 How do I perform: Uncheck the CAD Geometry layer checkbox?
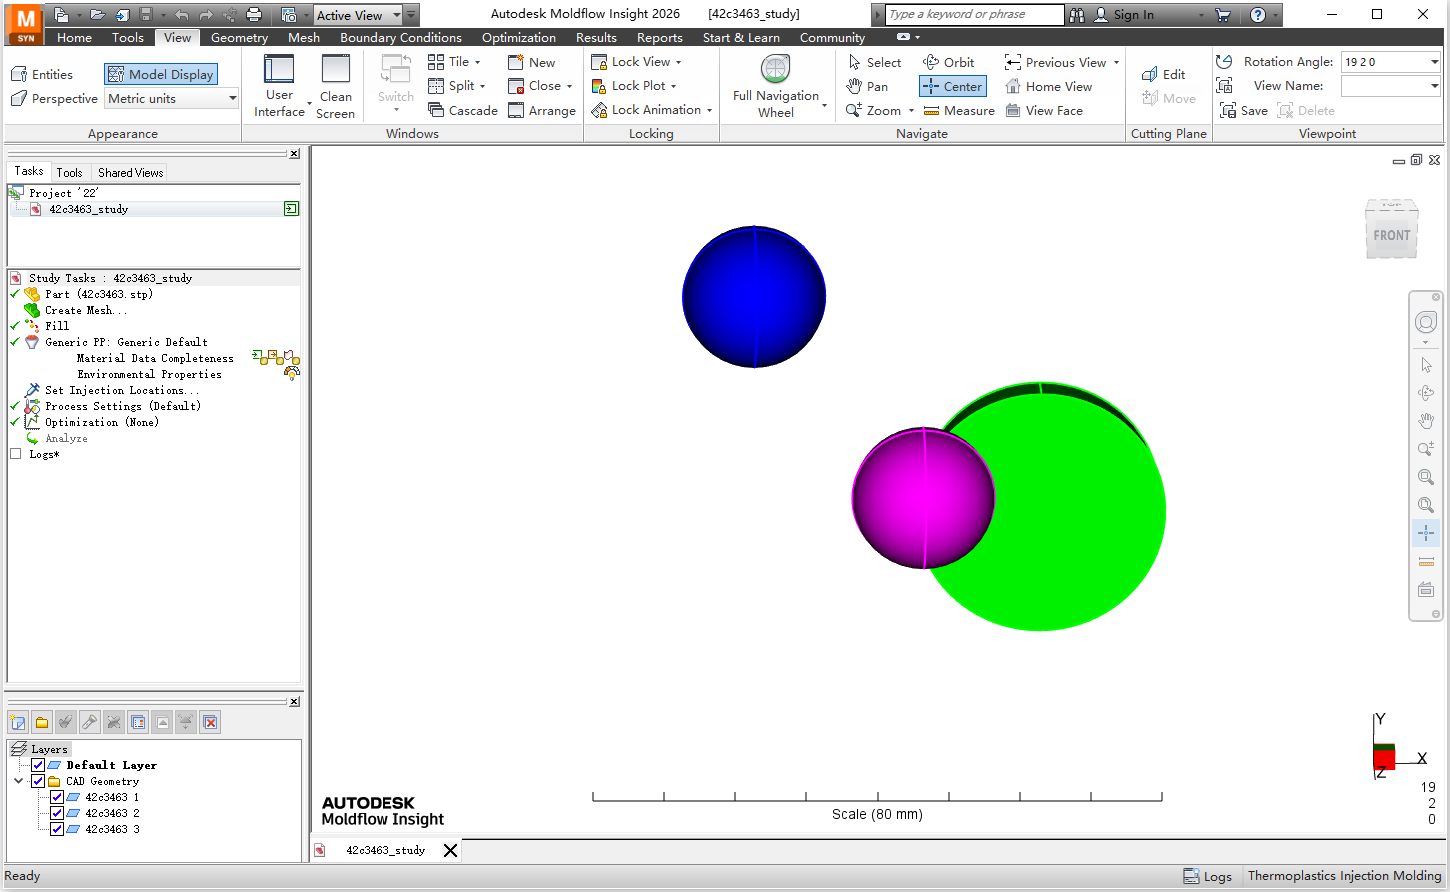pos(38,781)
